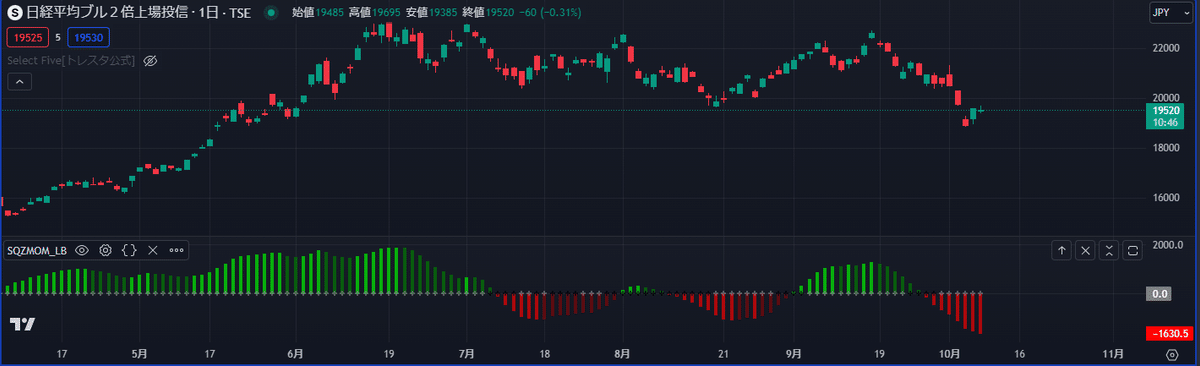This screenshot has width=1200, height=366.
Task: Click the 16000 price scale label
Action: [x=1167, y=197]
